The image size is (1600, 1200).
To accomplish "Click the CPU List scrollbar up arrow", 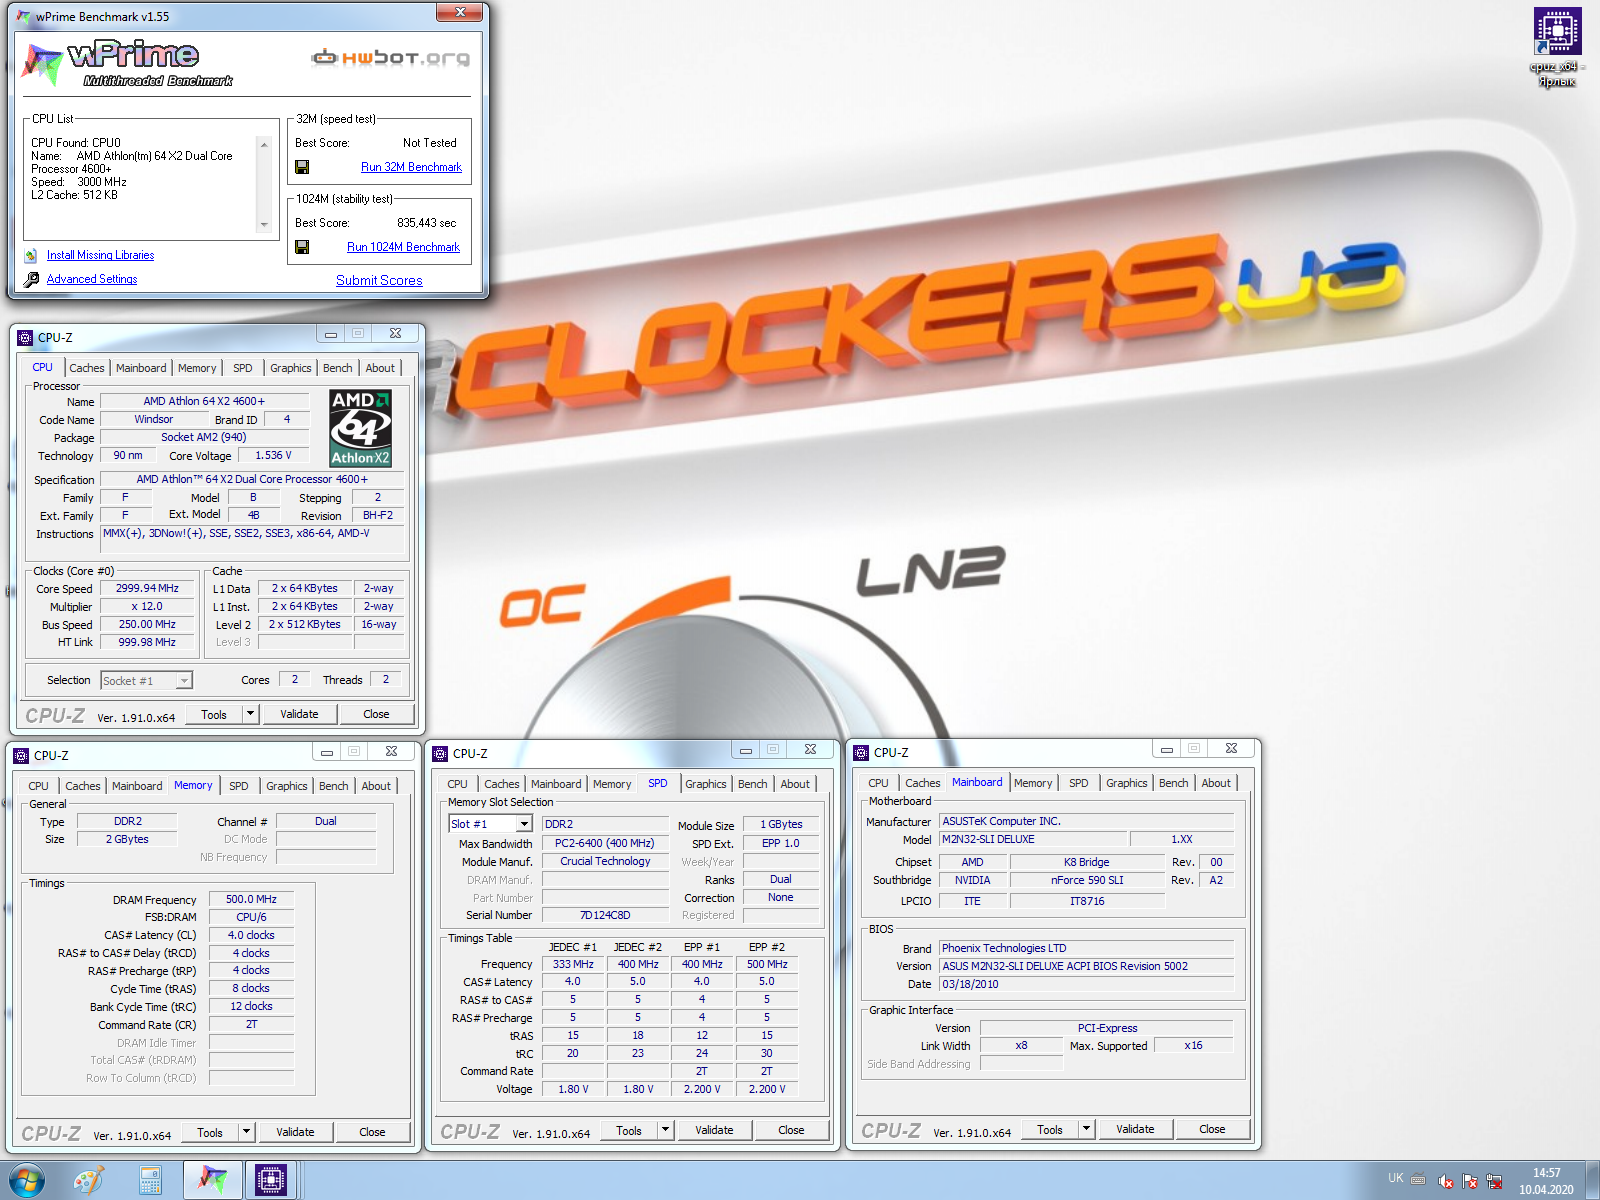I will coord(264,145).
